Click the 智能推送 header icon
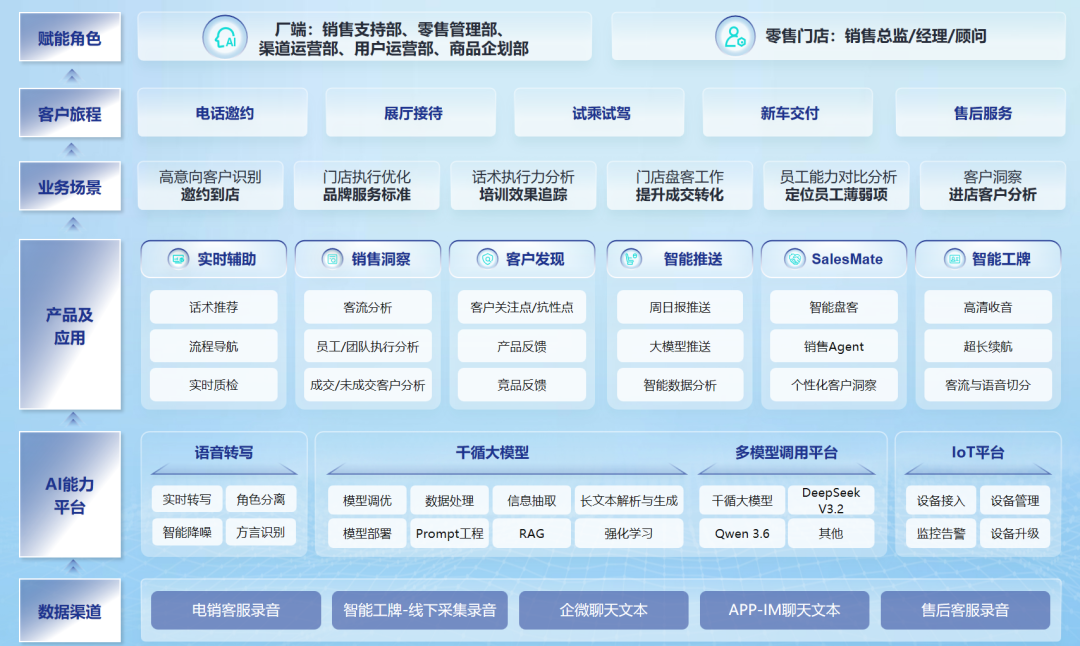This screenshot has height=646, width=1080. coord(630,259)
